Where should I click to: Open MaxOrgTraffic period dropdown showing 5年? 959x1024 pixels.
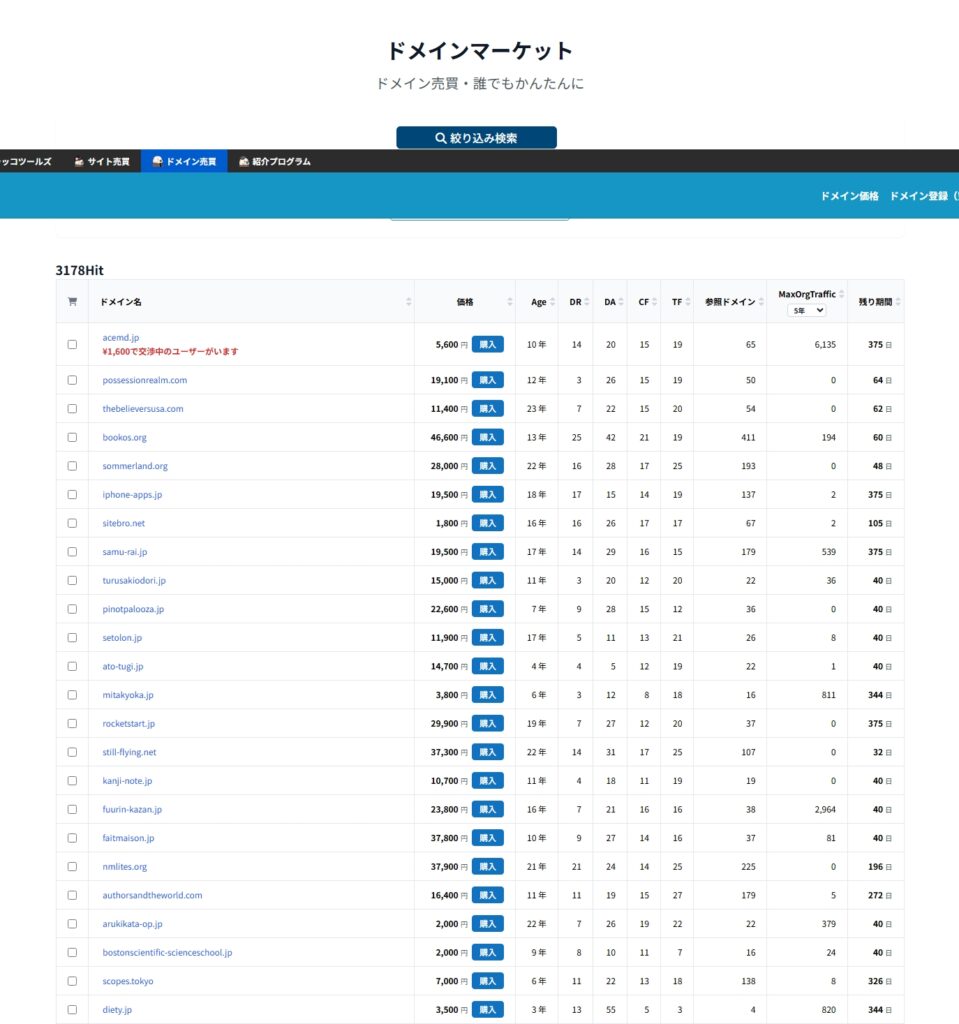click(806, 311)
